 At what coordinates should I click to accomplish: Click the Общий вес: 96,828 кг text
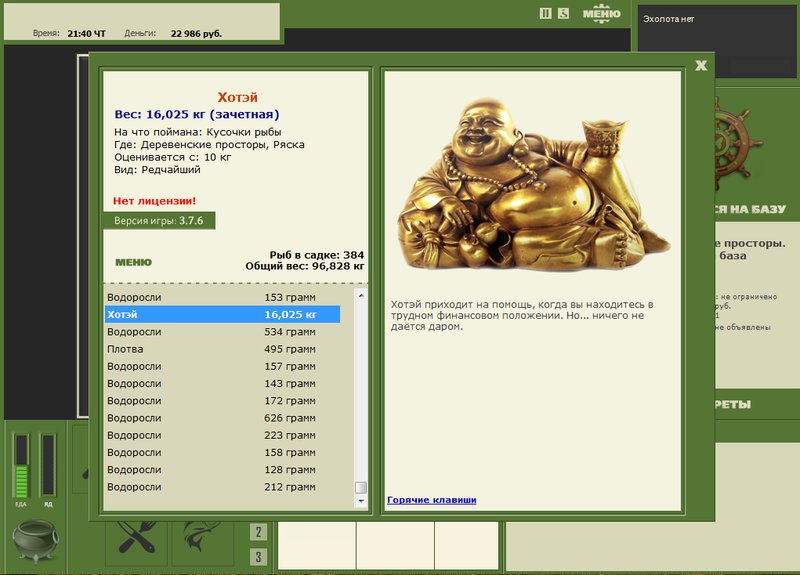[x=305, y=266]
